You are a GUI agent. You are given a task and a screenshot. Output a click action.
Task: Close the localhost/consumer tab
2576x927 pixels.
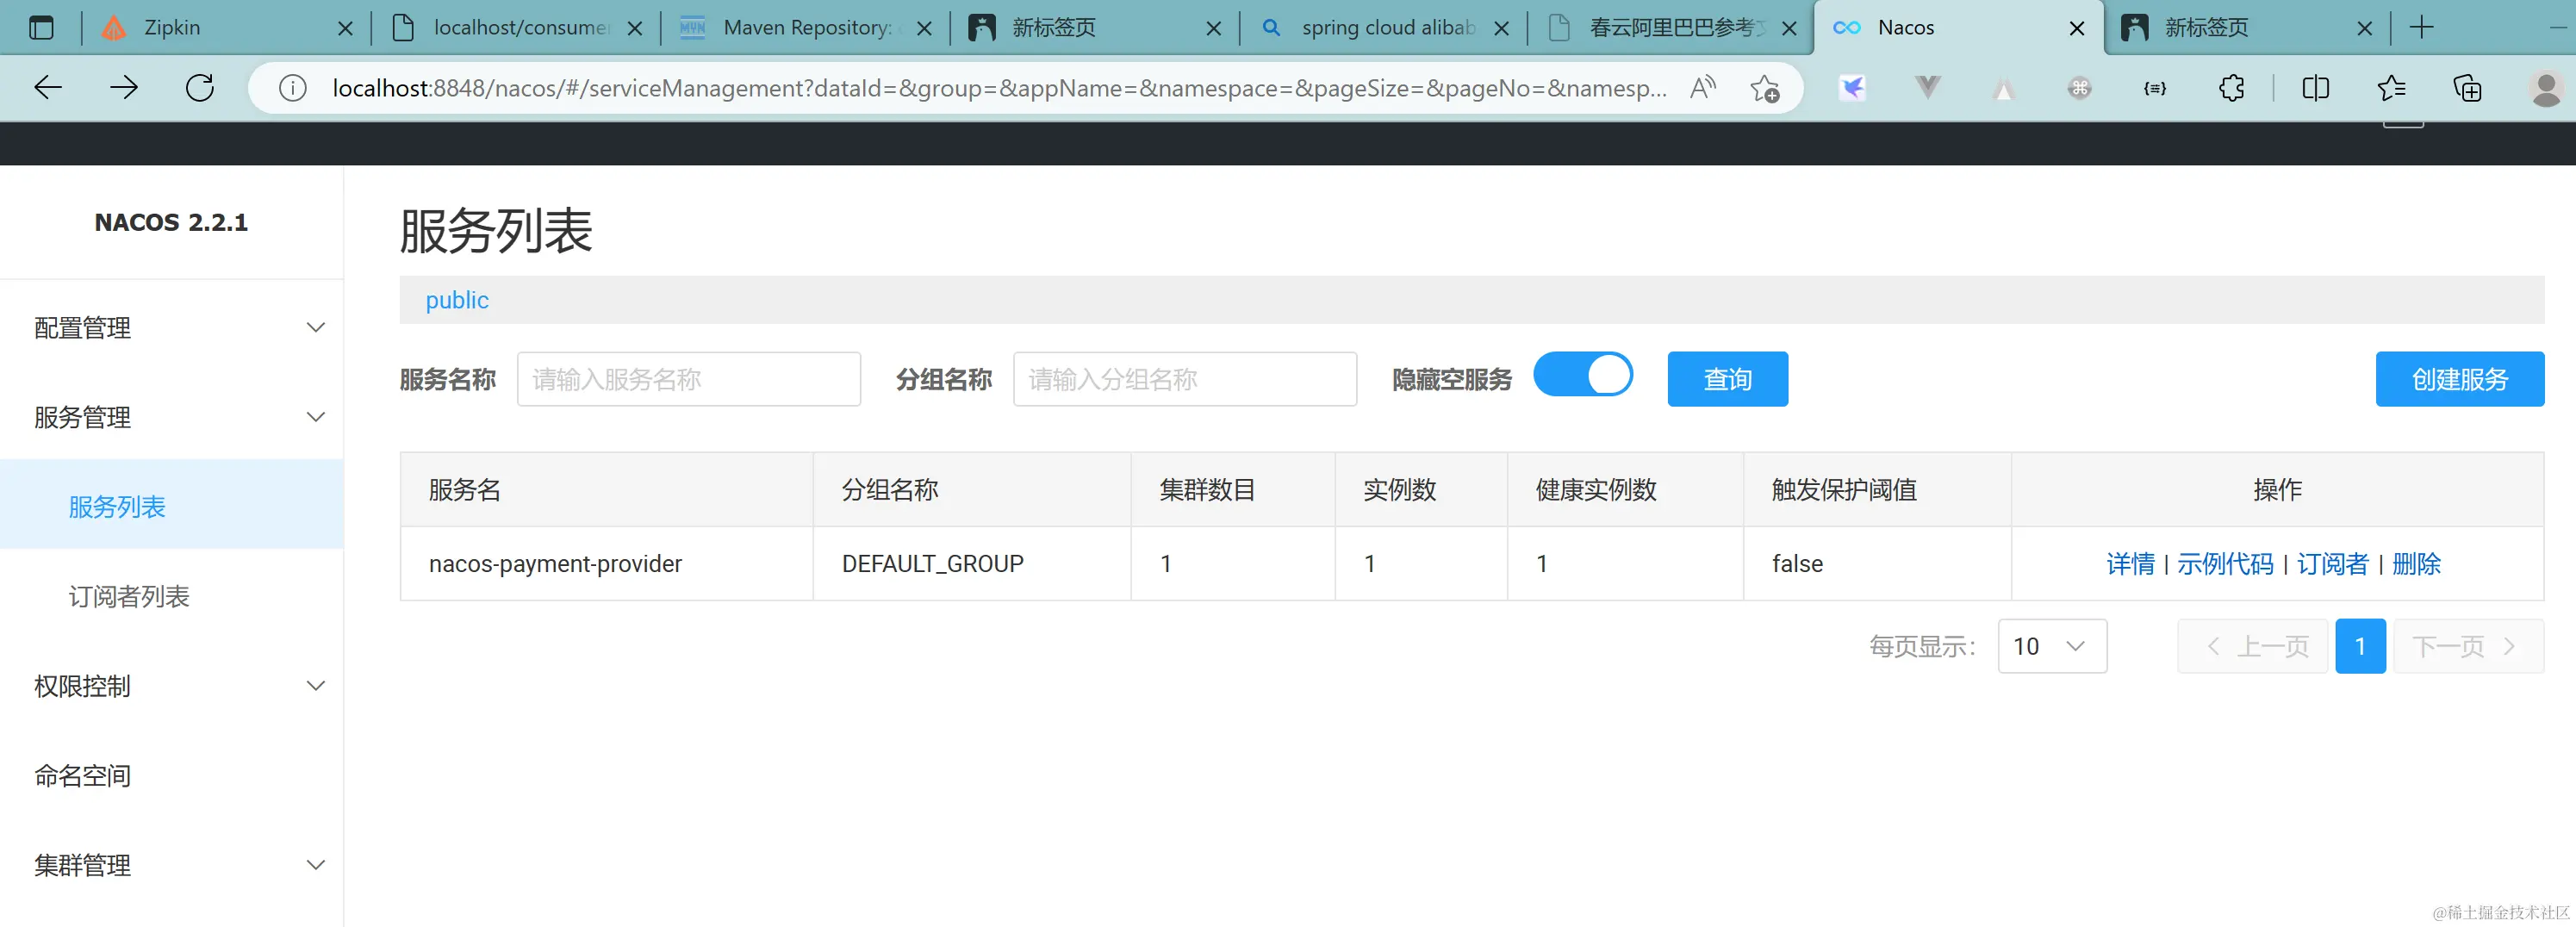(x=634, y=28)
